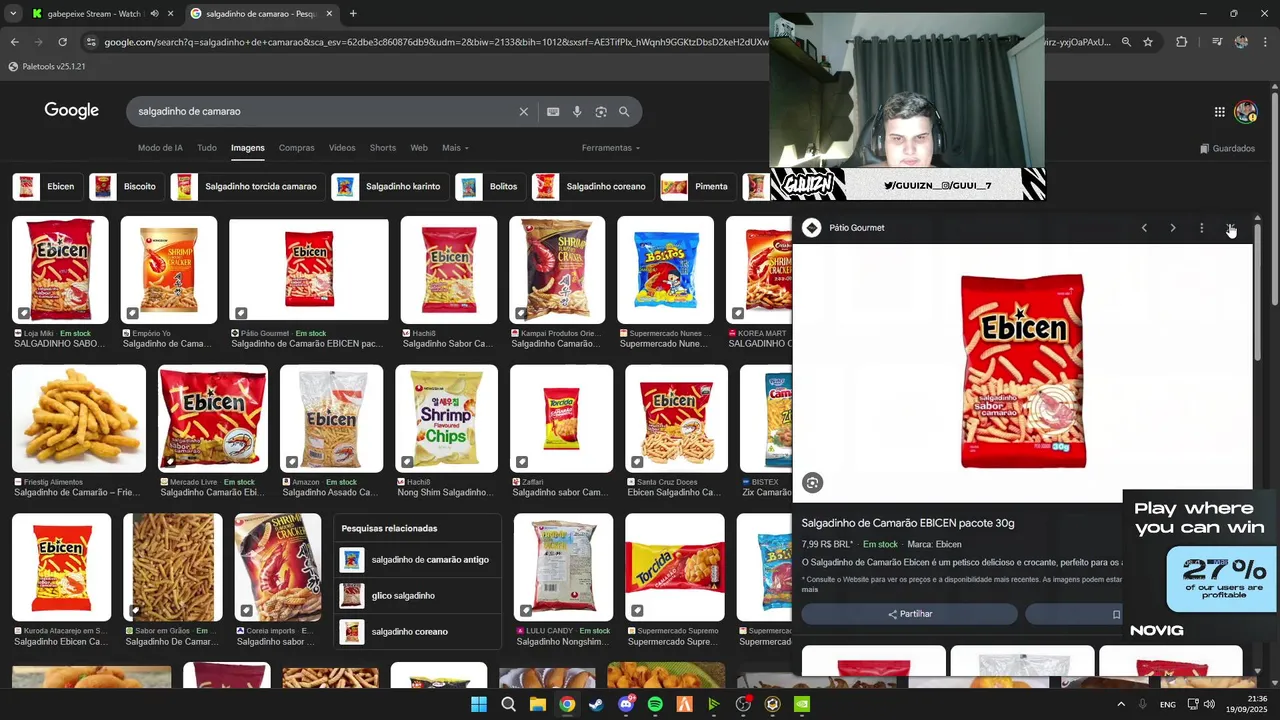1280x720 pixels.
Task: Bookmark this page with the star icon
Action: pos(1148,42)
